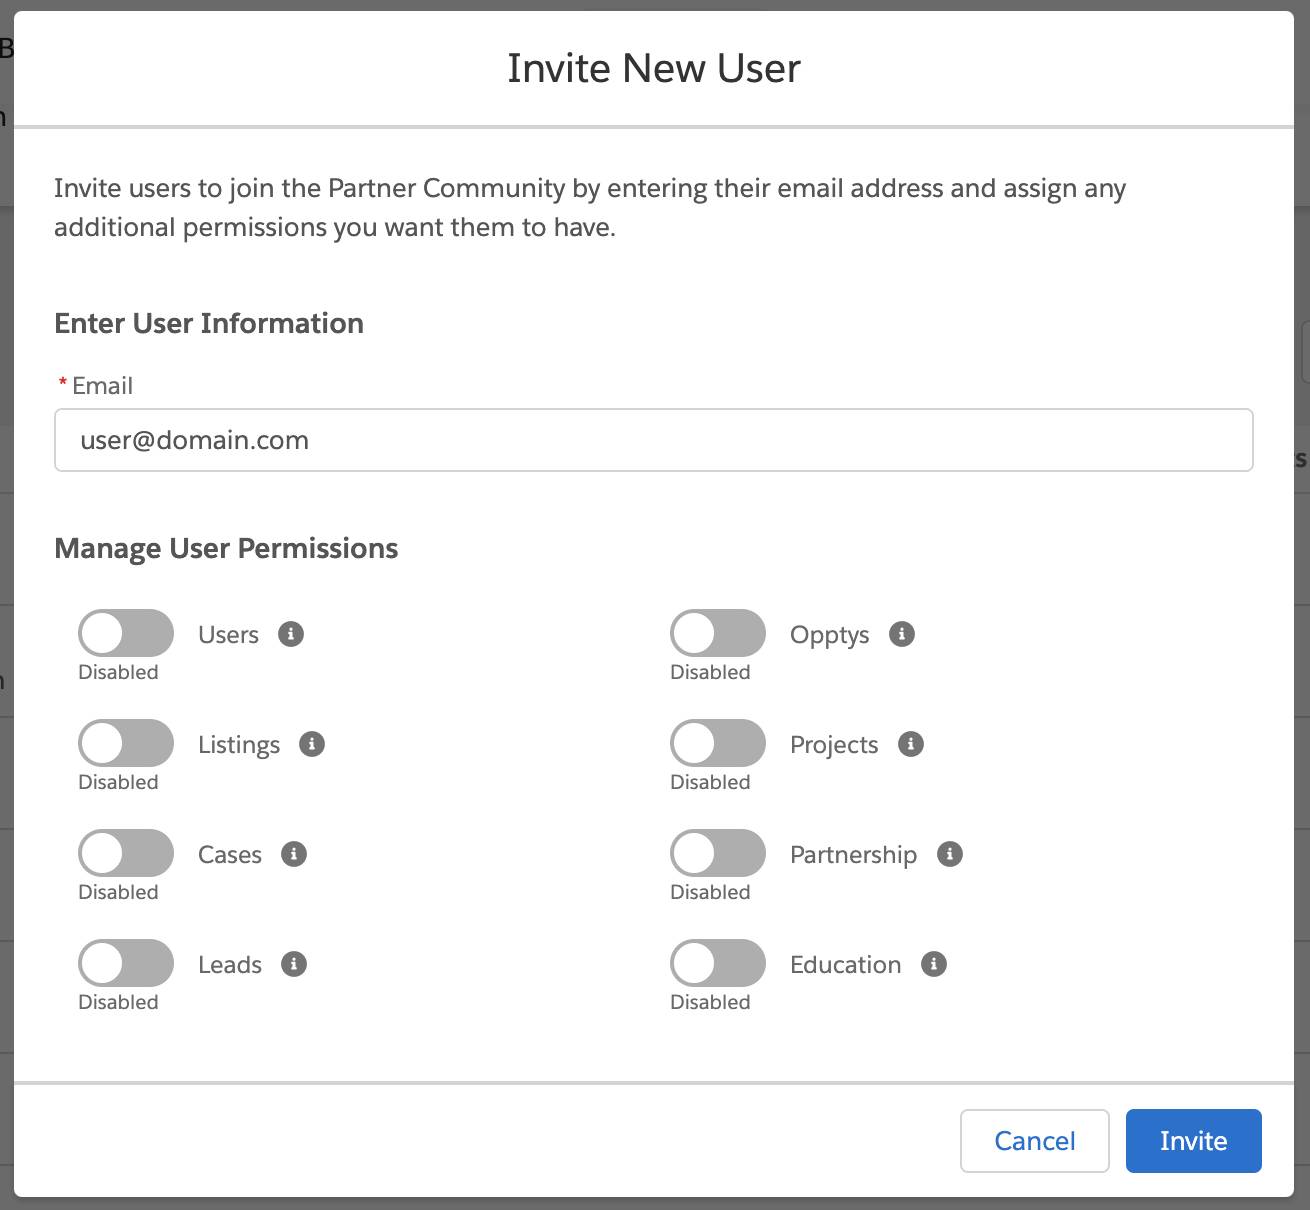This screenshot has height=1210, width=1310.
Task: Open info icon next to Education
Action: click(x=934, y=964)
